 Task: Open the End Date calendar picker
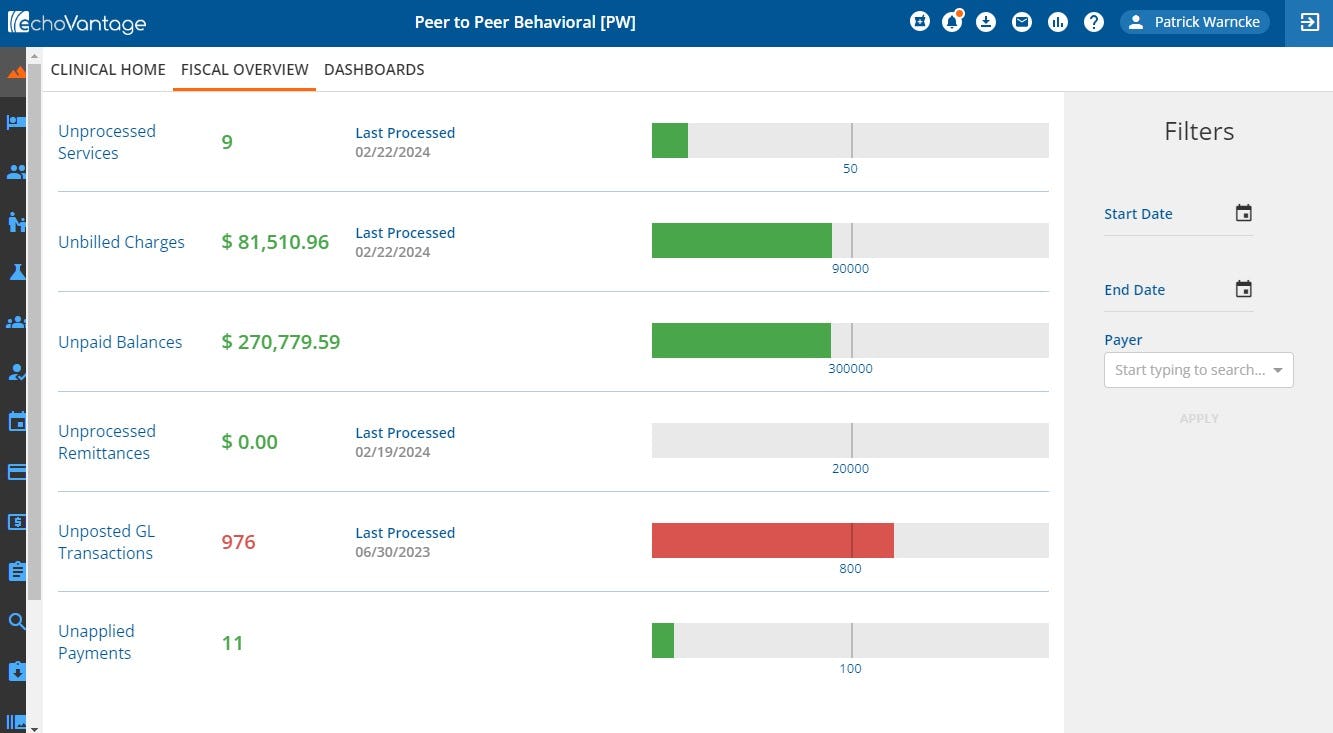(x=1243, y=288)
